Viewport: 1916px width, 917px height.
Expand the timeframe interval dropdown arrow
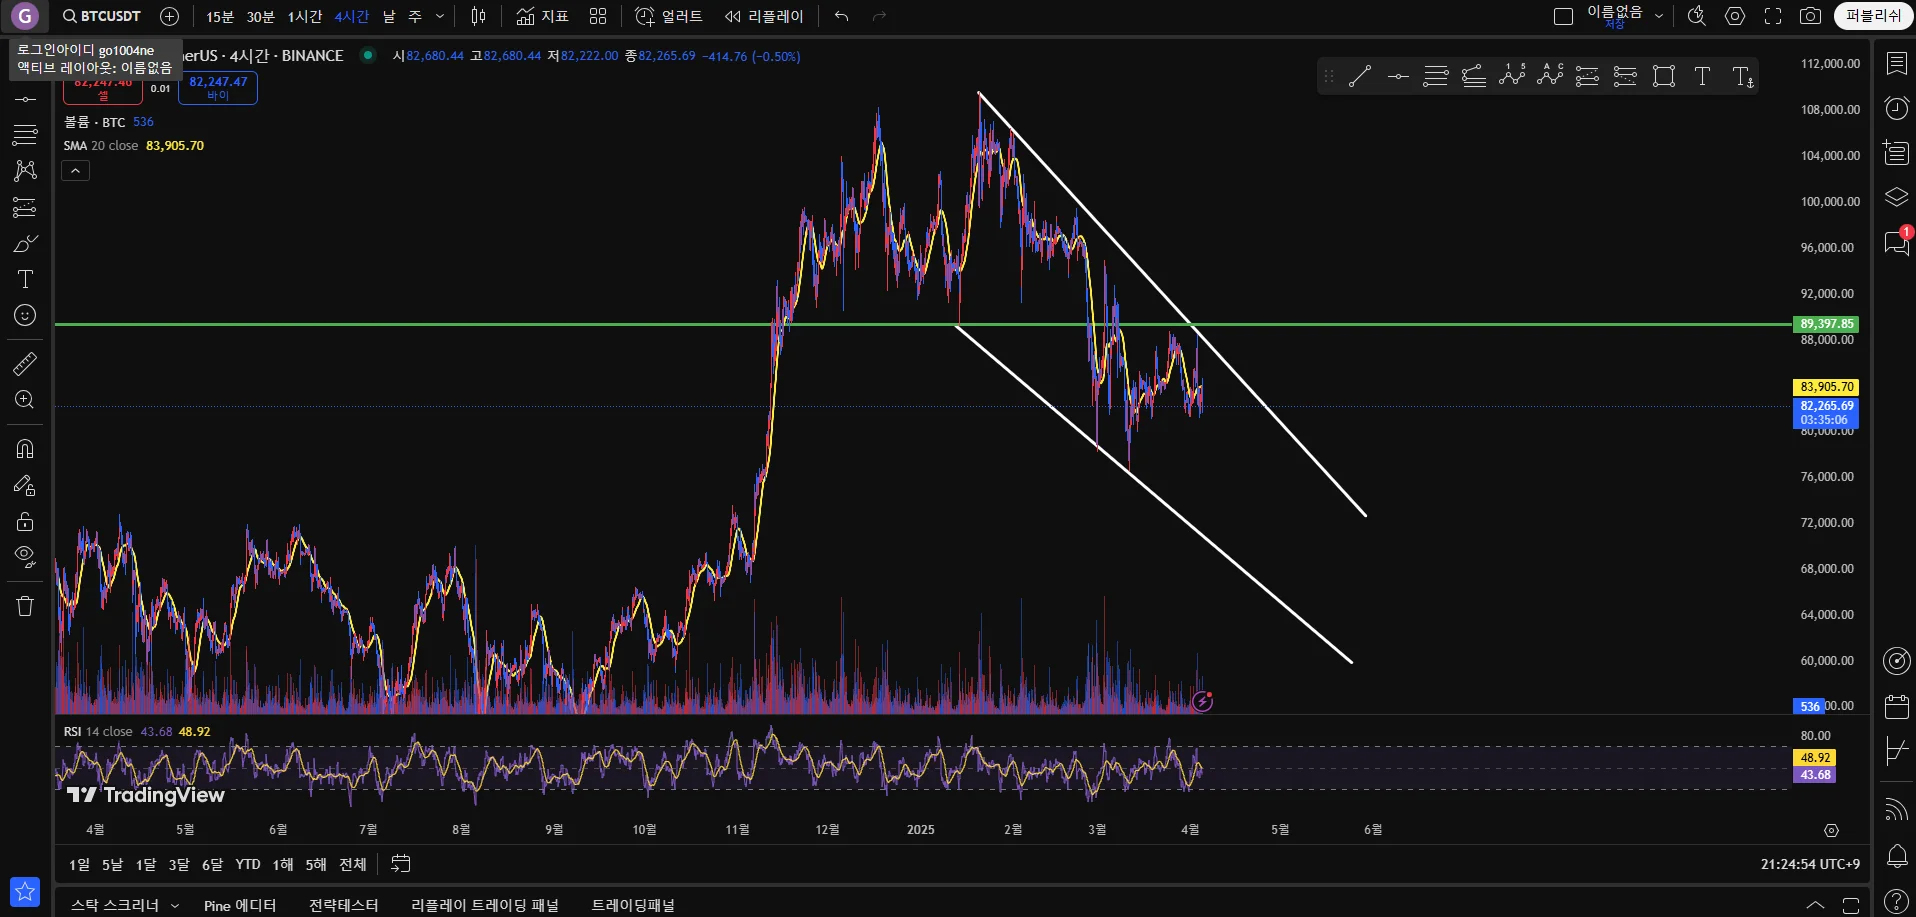(440, 16)
